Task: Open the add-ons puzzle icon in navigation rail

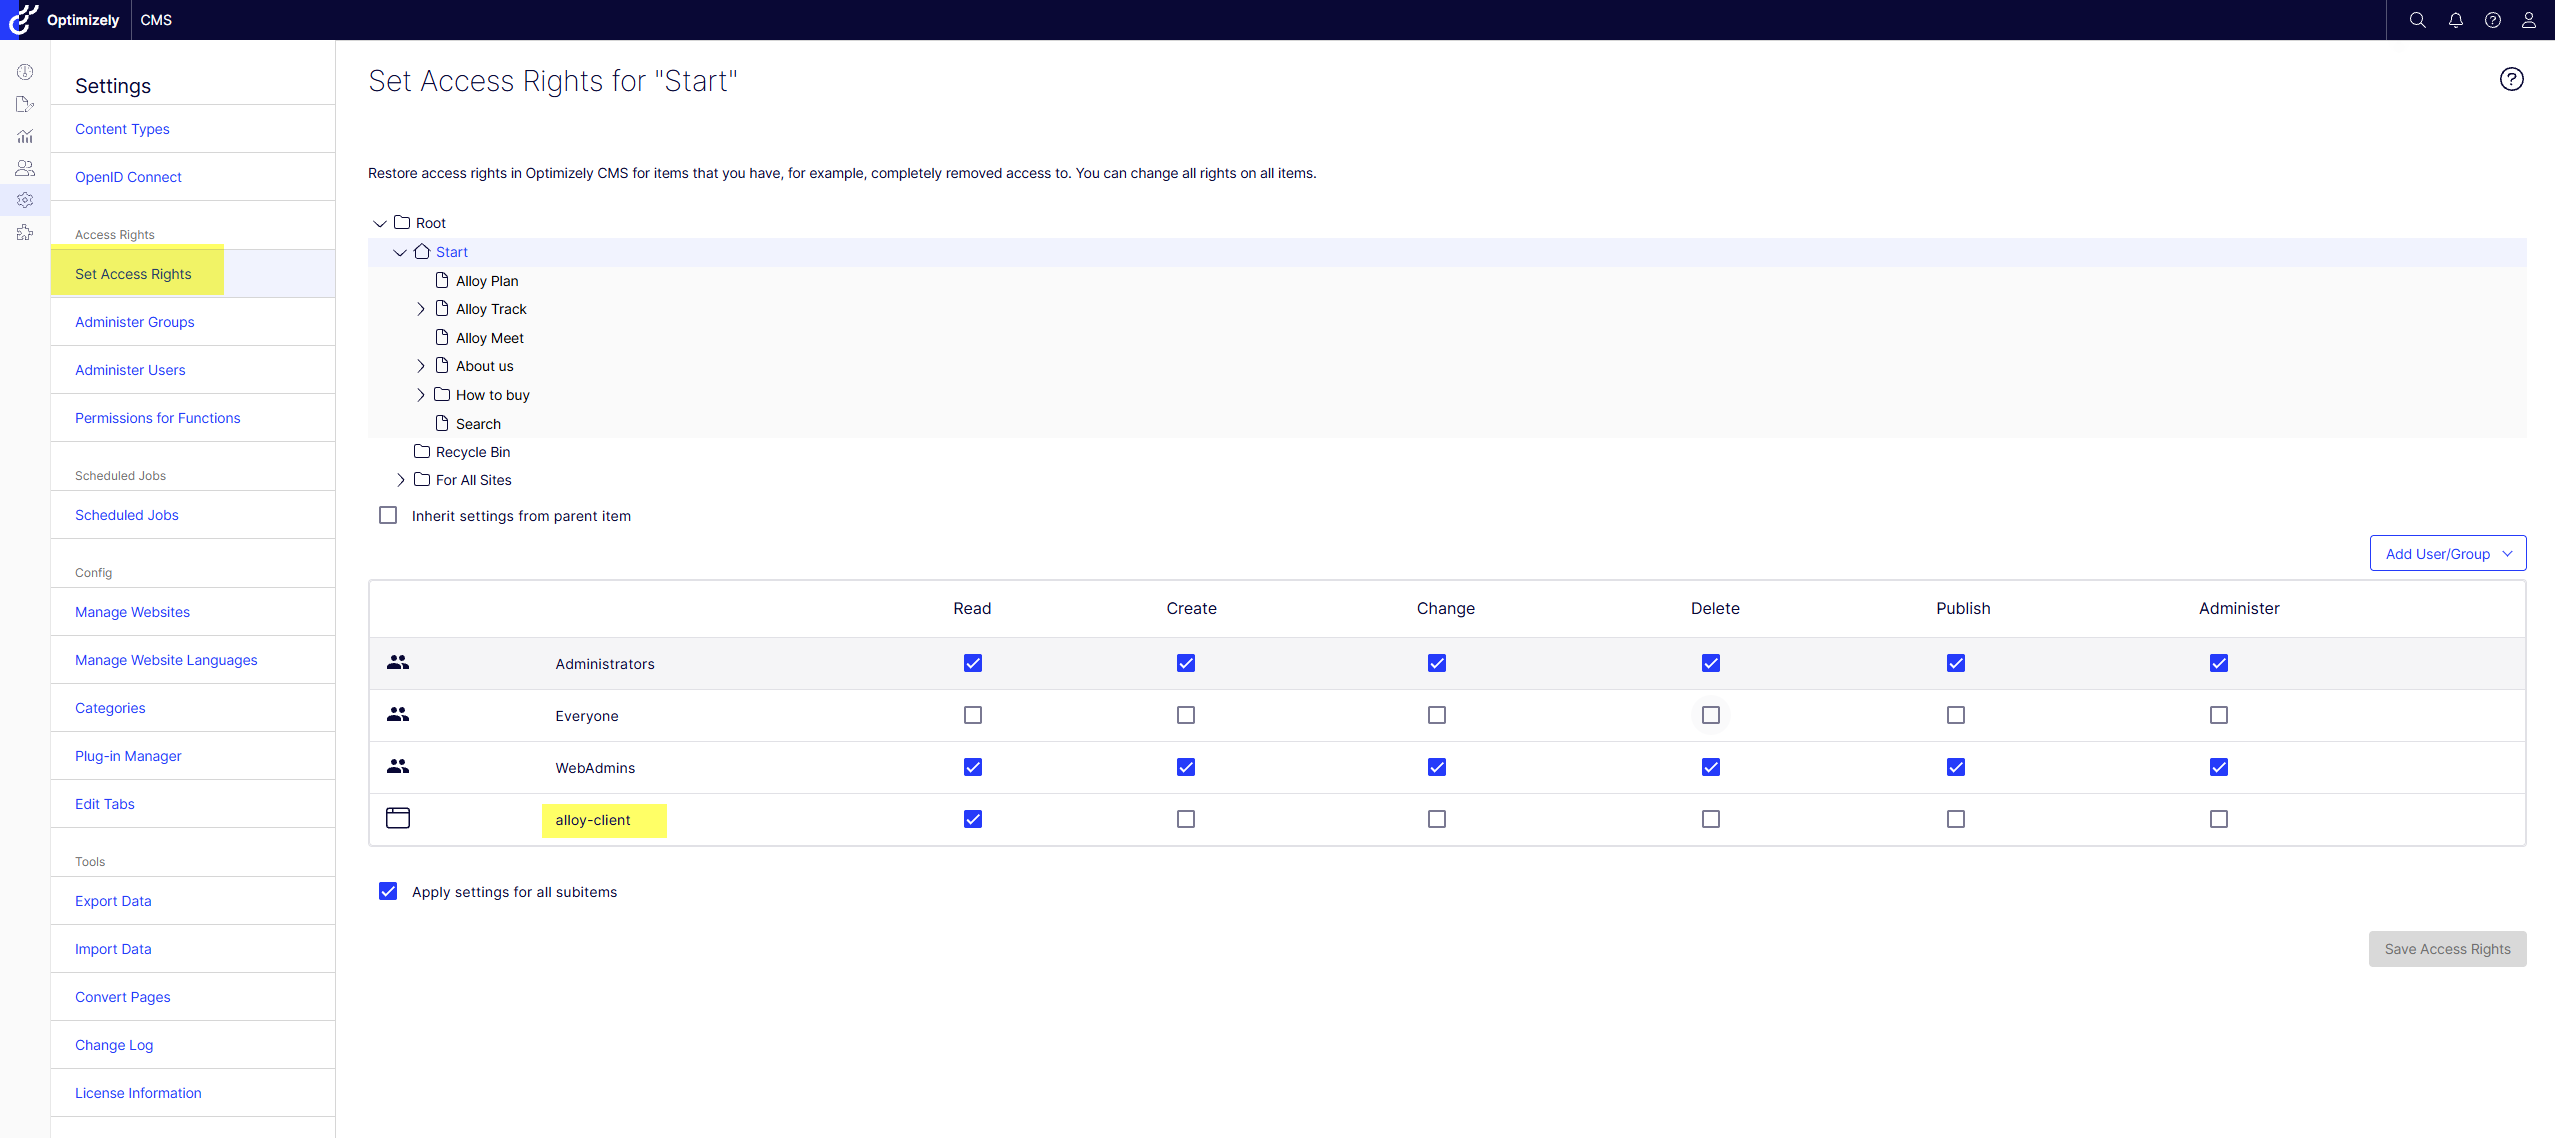Action: (x=25, y=232)
